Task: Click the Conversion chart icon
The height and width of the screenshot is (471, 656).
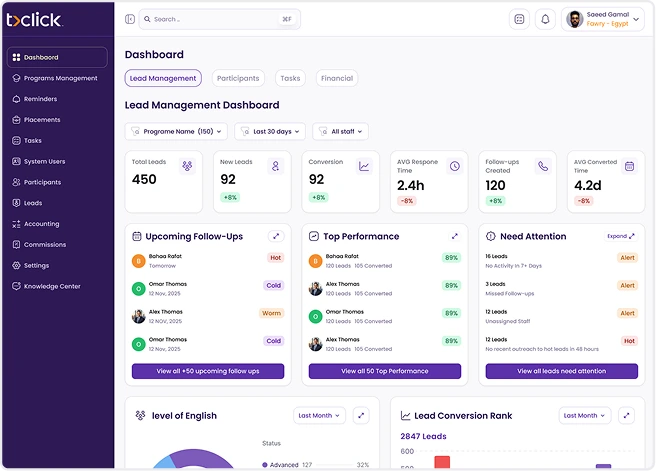Action: [x=364, y=167]
